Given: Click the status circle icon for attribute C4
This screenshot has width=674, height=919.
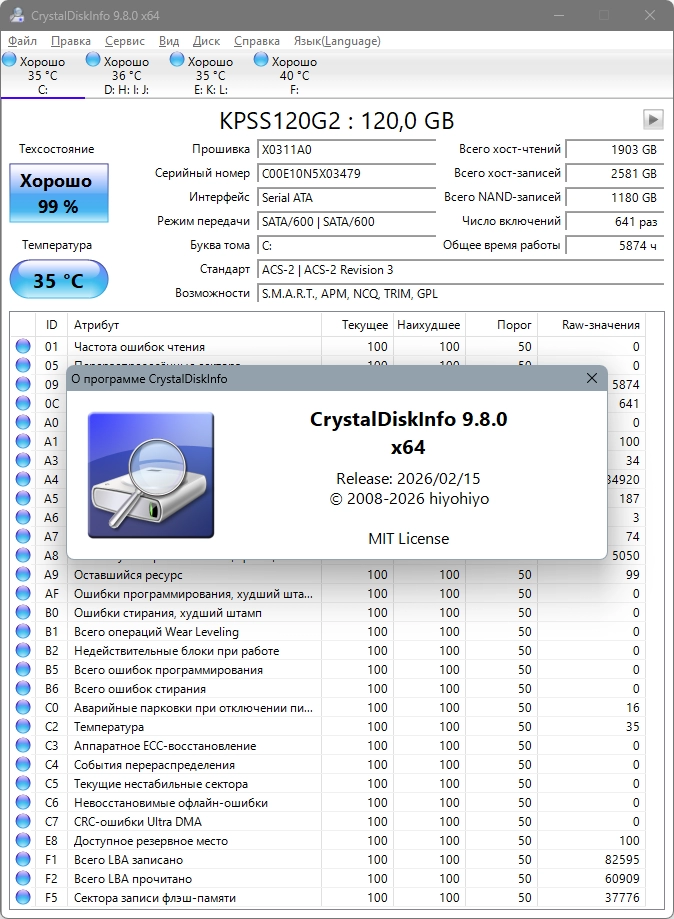Looking at the screenshot, I should pyautogui.click(x=23, y=764).
